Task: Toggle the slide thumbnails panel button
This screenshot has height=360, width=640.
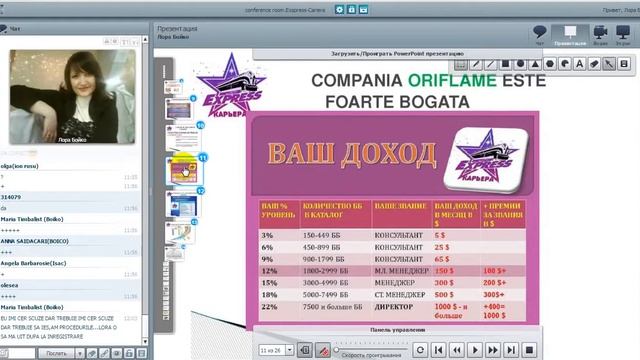Action: pos(305,350)
